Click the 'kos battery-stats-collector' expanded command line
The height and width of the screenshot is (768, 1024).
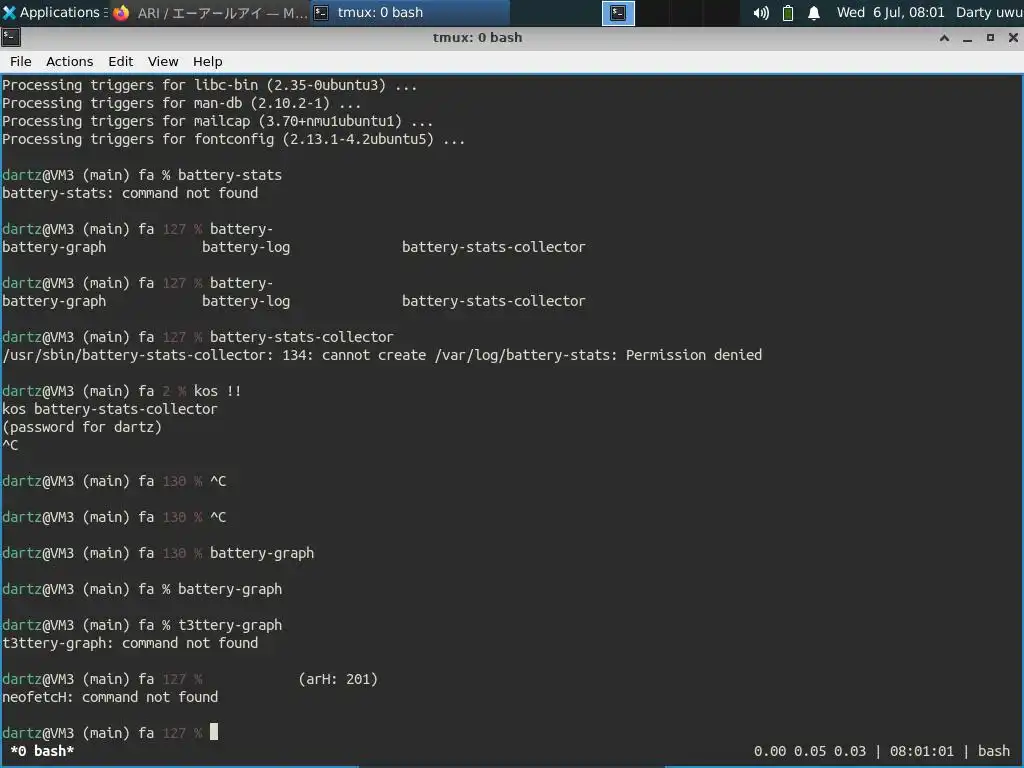[110, 409]
